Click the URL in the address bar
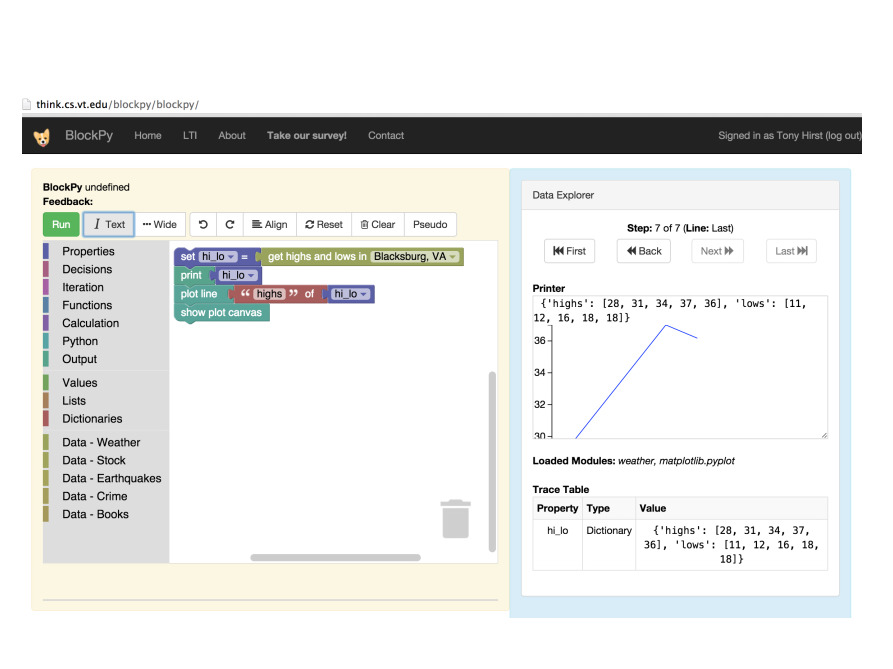Screen dimensions: 893x669 [x=117, y=104]
